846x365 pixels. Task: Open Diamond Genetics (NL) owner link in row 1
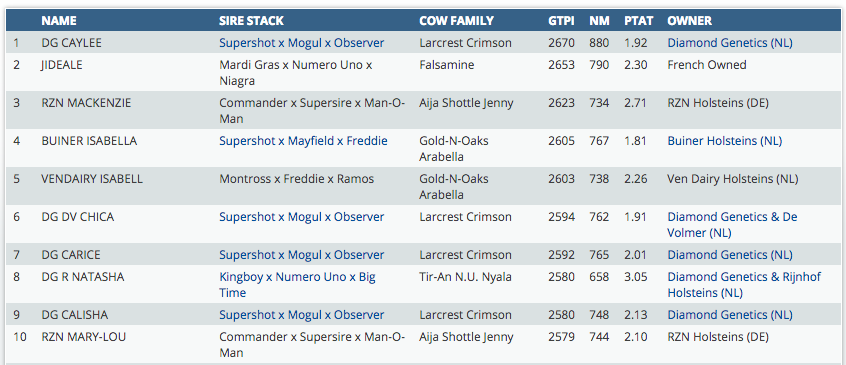(x=730, y=43)
